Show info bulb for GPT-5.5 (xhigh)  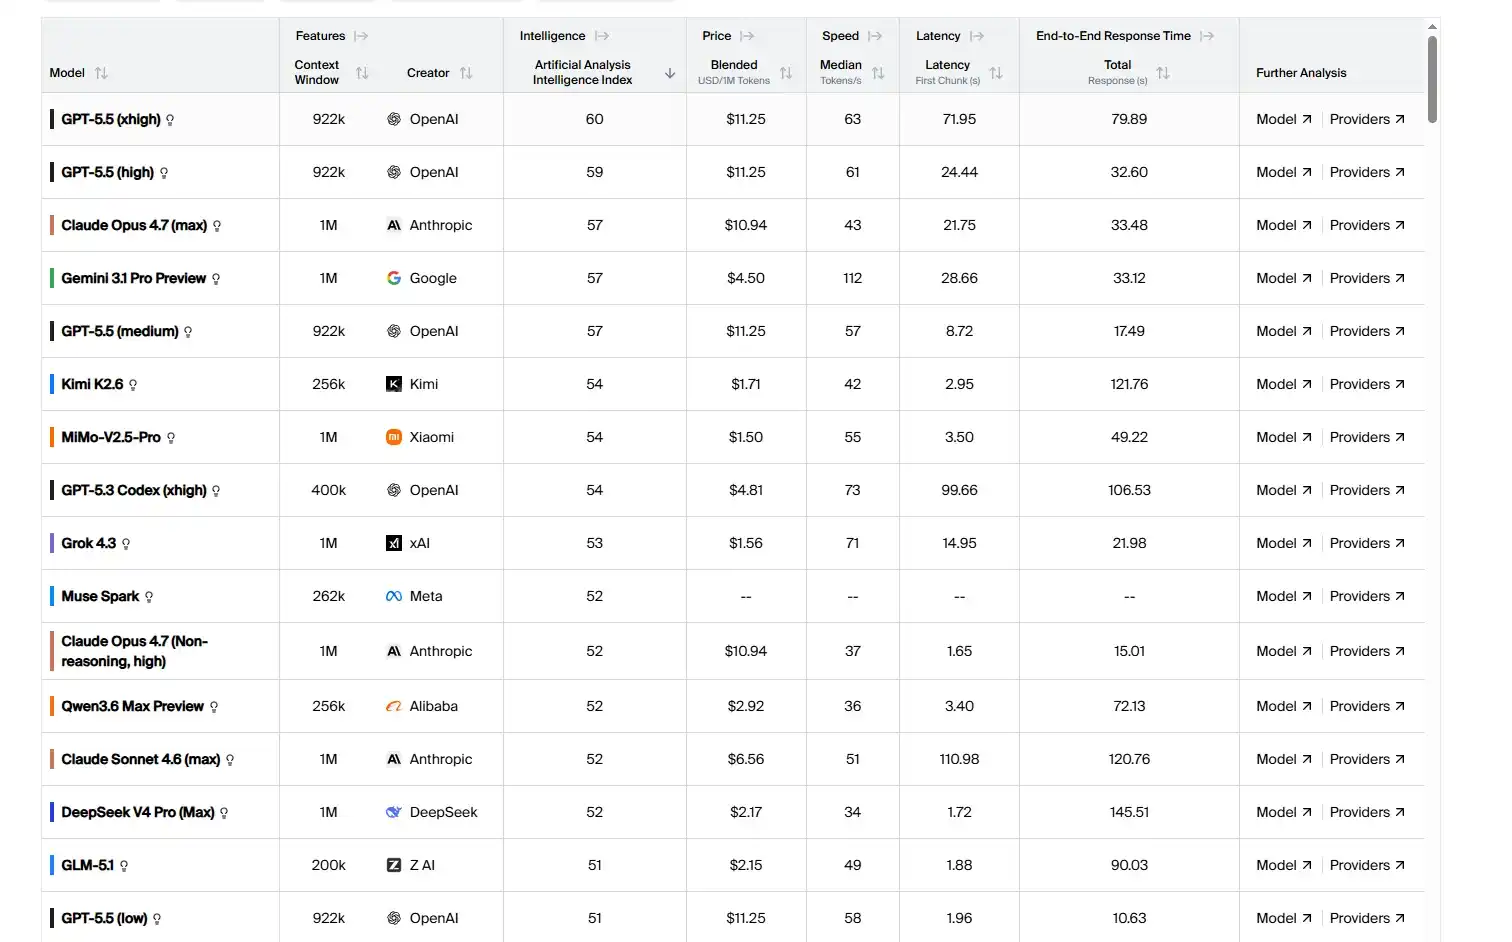pos(170,120)
